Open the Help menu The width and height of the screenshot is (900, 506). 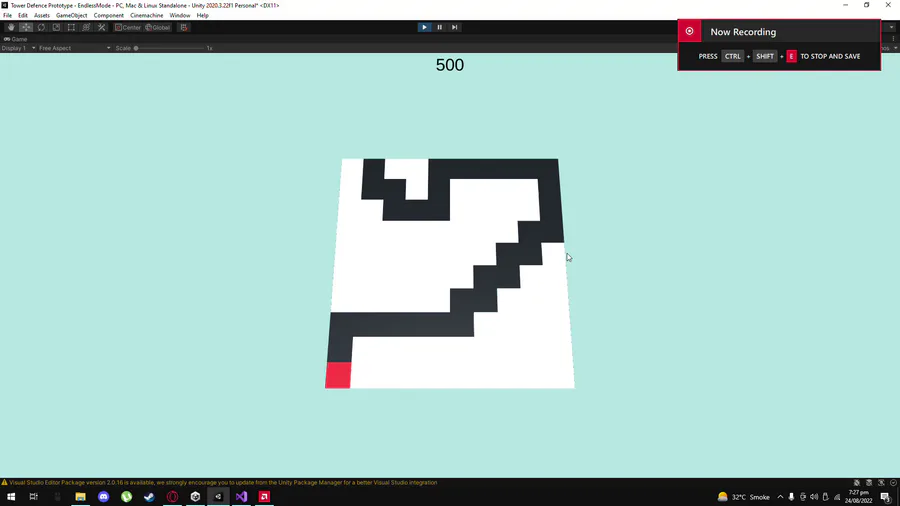pyautogui.click(x=203, y=15)
